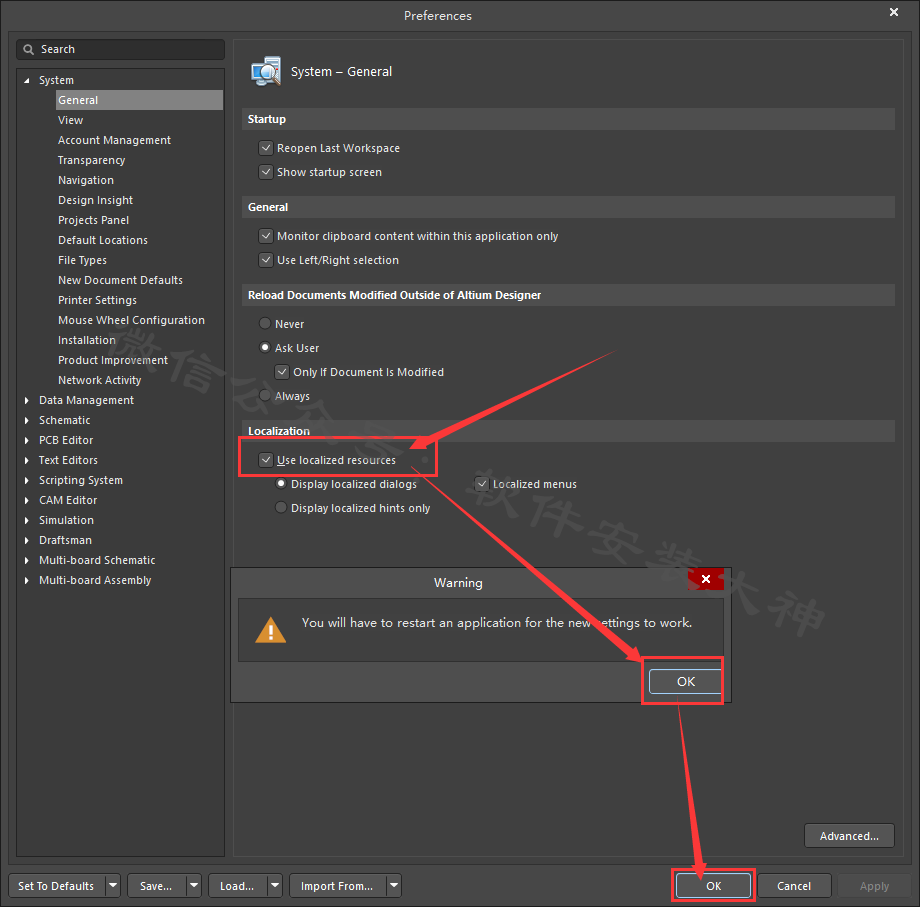Open Default Locations preferences
The image size is (920, 907).
point(103,239)
